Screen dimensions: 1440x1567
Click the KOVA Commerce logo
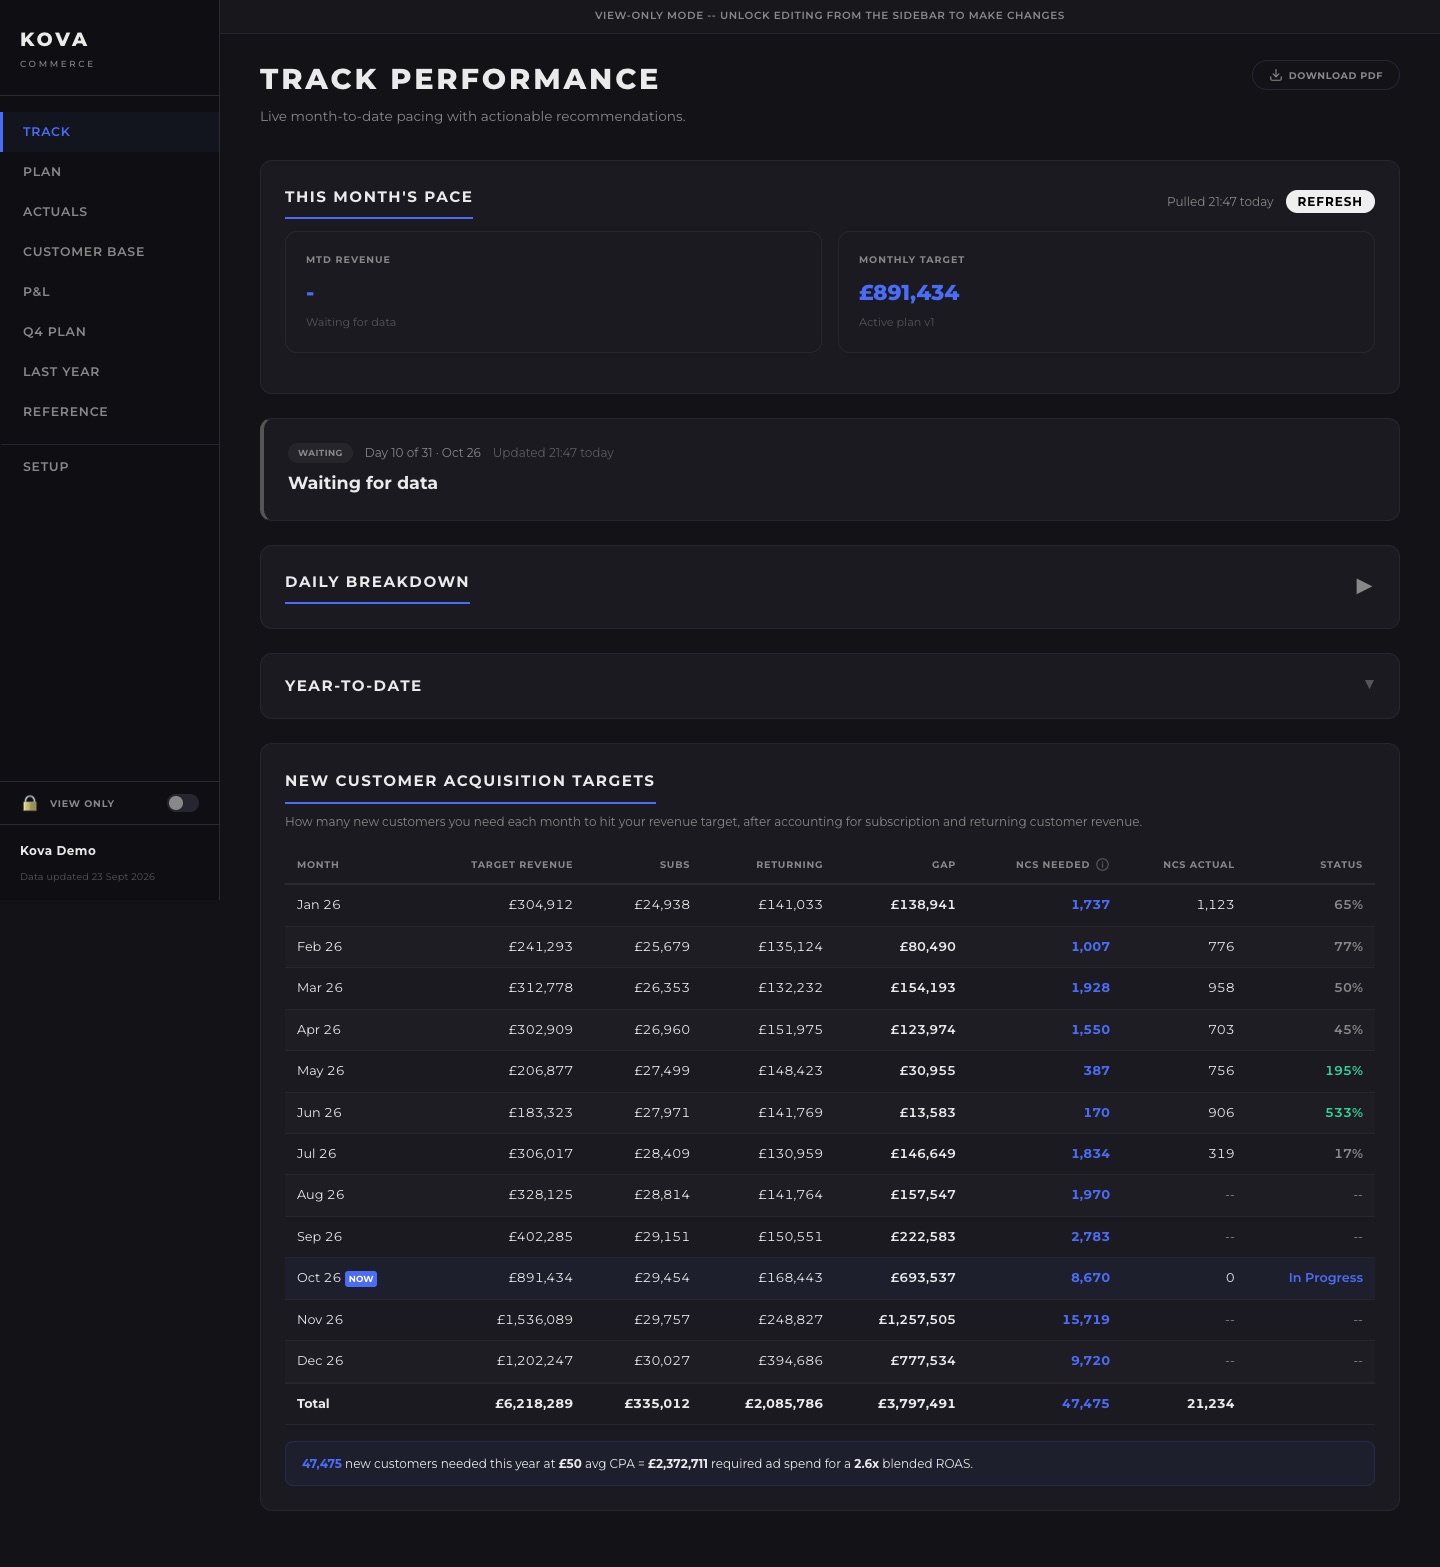[x=57, y=48]
